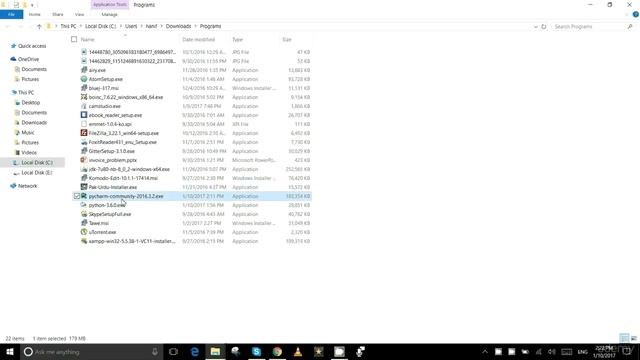
Task: Open Google Chrome from the taskbar
Action: [277, 351]
